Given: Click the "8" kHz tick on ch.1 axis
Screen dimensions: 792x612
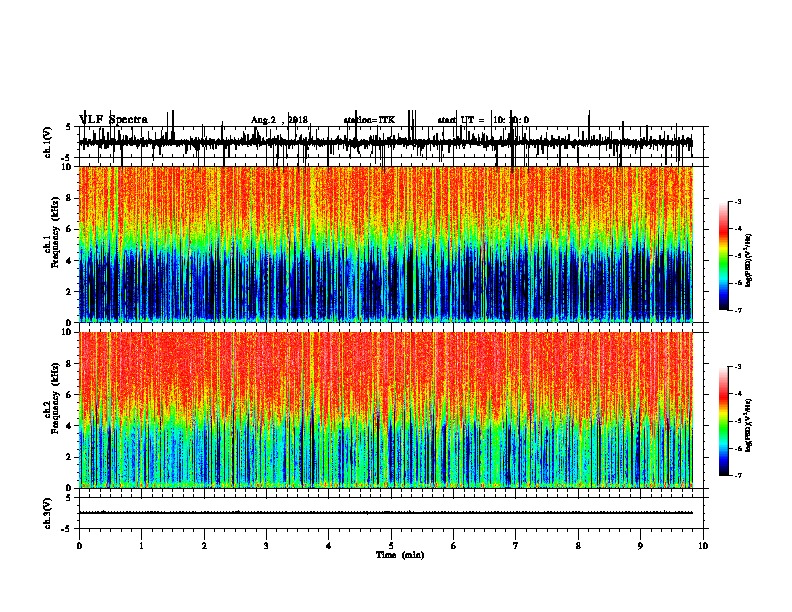Looking at the screenshot, I should pyautogui.click(x=70, y=198).
